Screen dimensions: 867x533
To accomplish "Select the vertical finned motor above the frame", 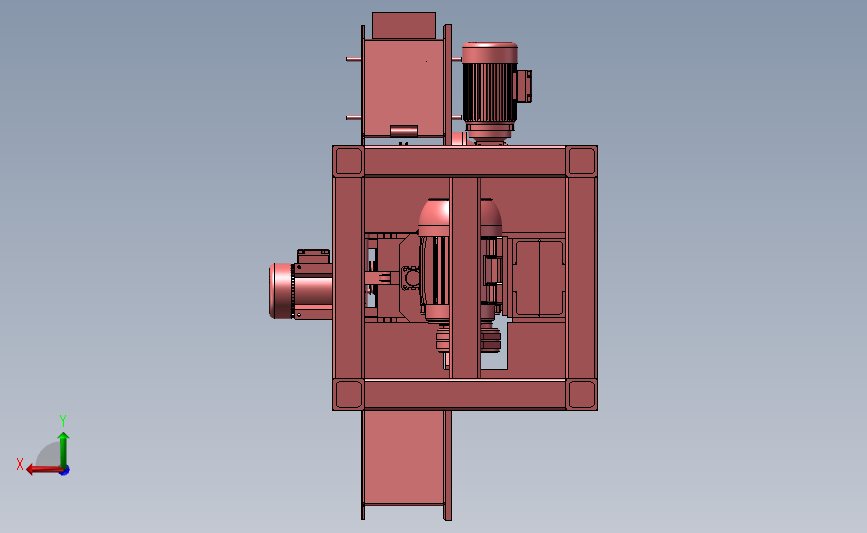I will pyautogui.click(x=490, y=91).
